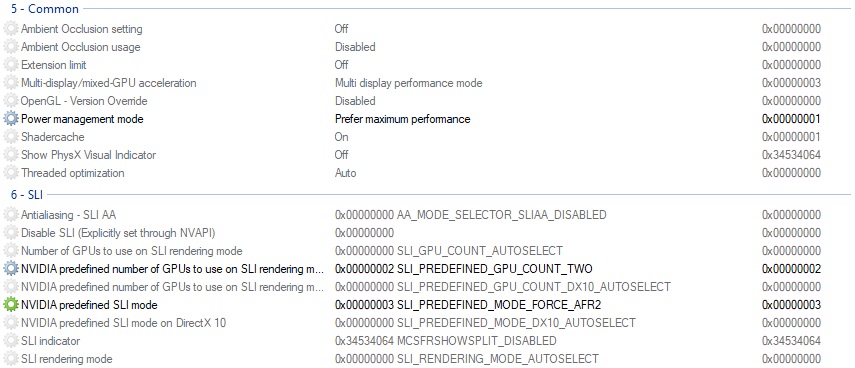The image size is (855, 368).
Task: Click green gear icon for NVIDIA predefined SLI mode
Action: (x=11, y=305)
